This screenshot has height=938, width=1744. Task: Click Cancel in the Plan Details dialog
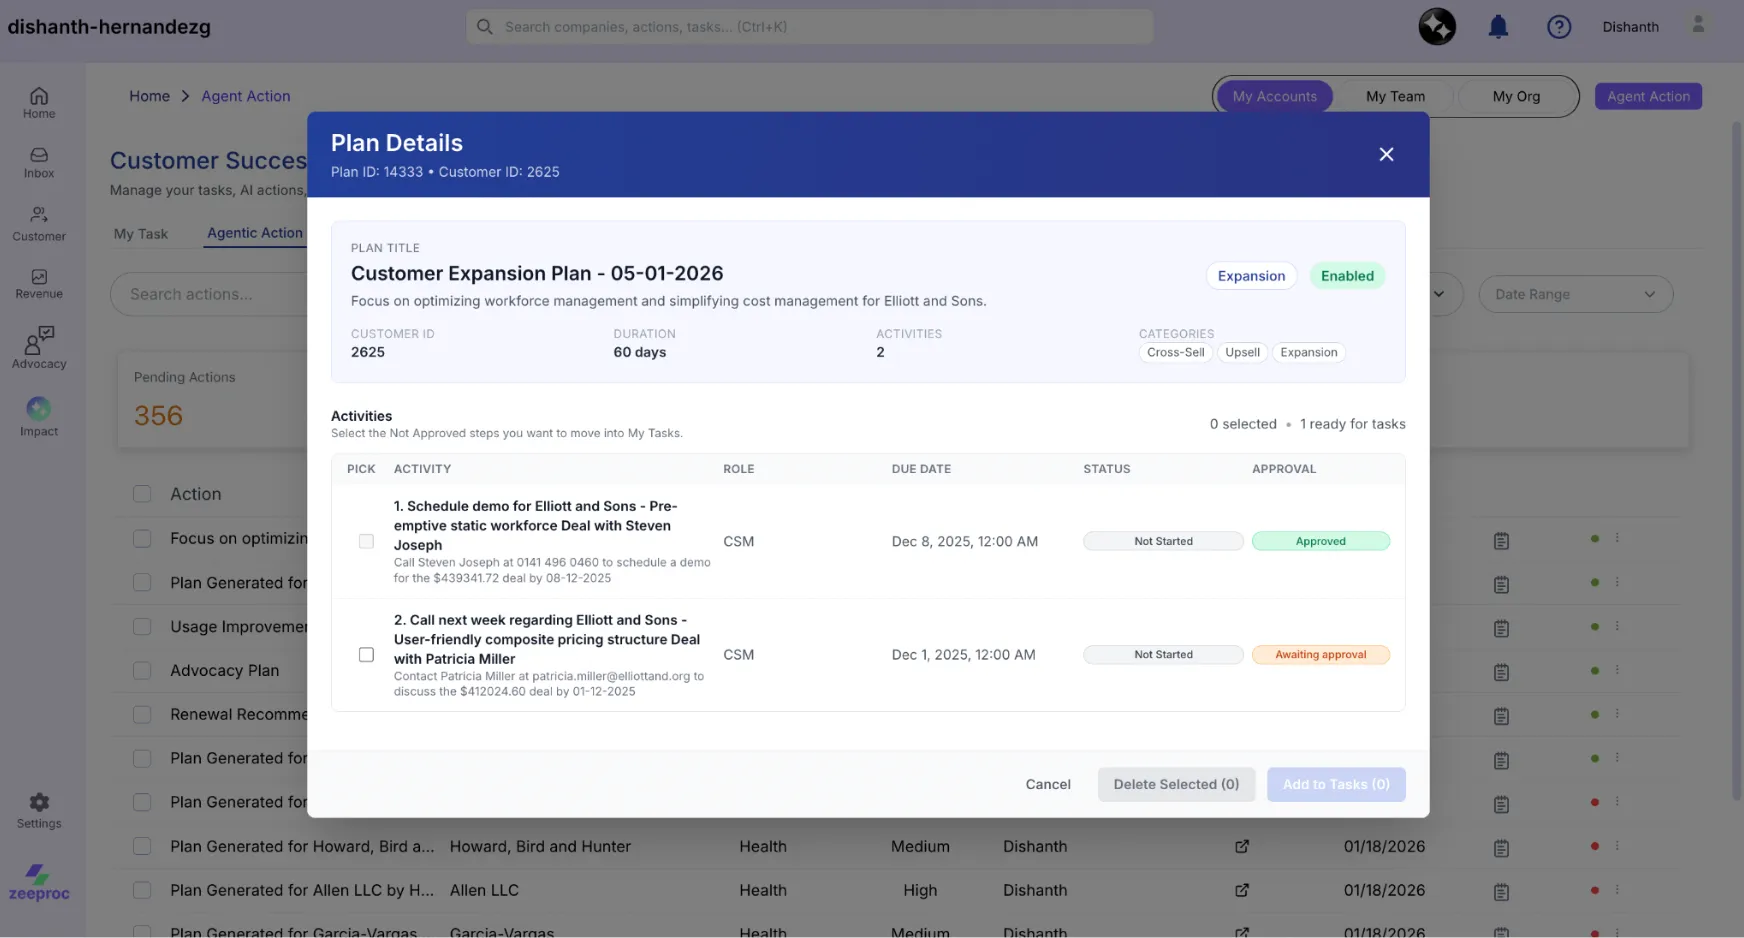coord(1047,784)
